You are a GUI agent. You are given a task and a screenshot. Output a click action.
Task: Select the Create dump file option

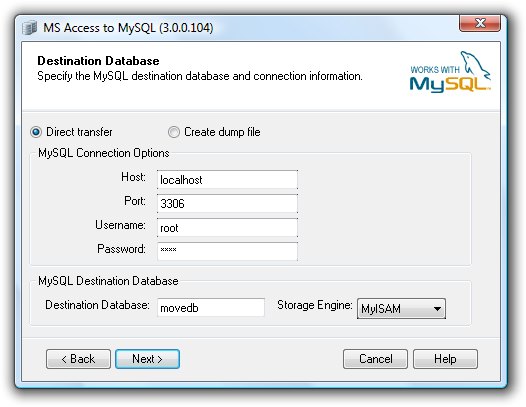coord(174,132)
